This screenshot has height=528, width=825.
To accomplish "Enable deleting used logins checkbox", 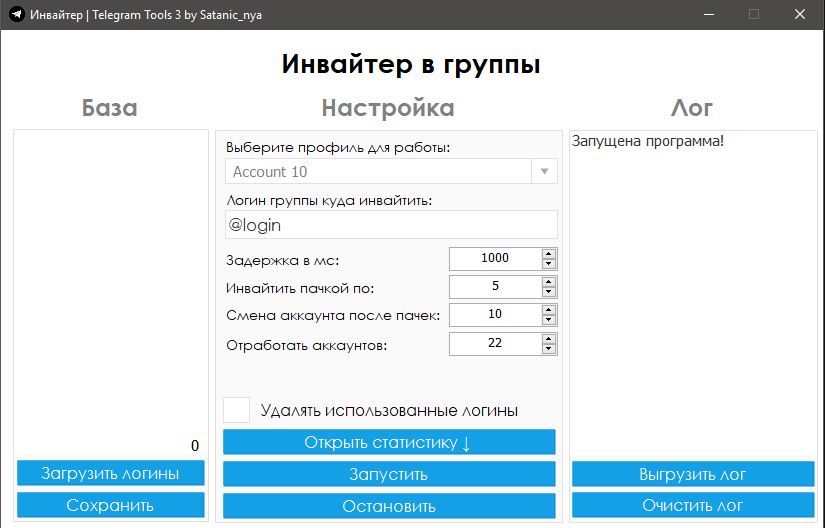I will (x=237, y=410).
